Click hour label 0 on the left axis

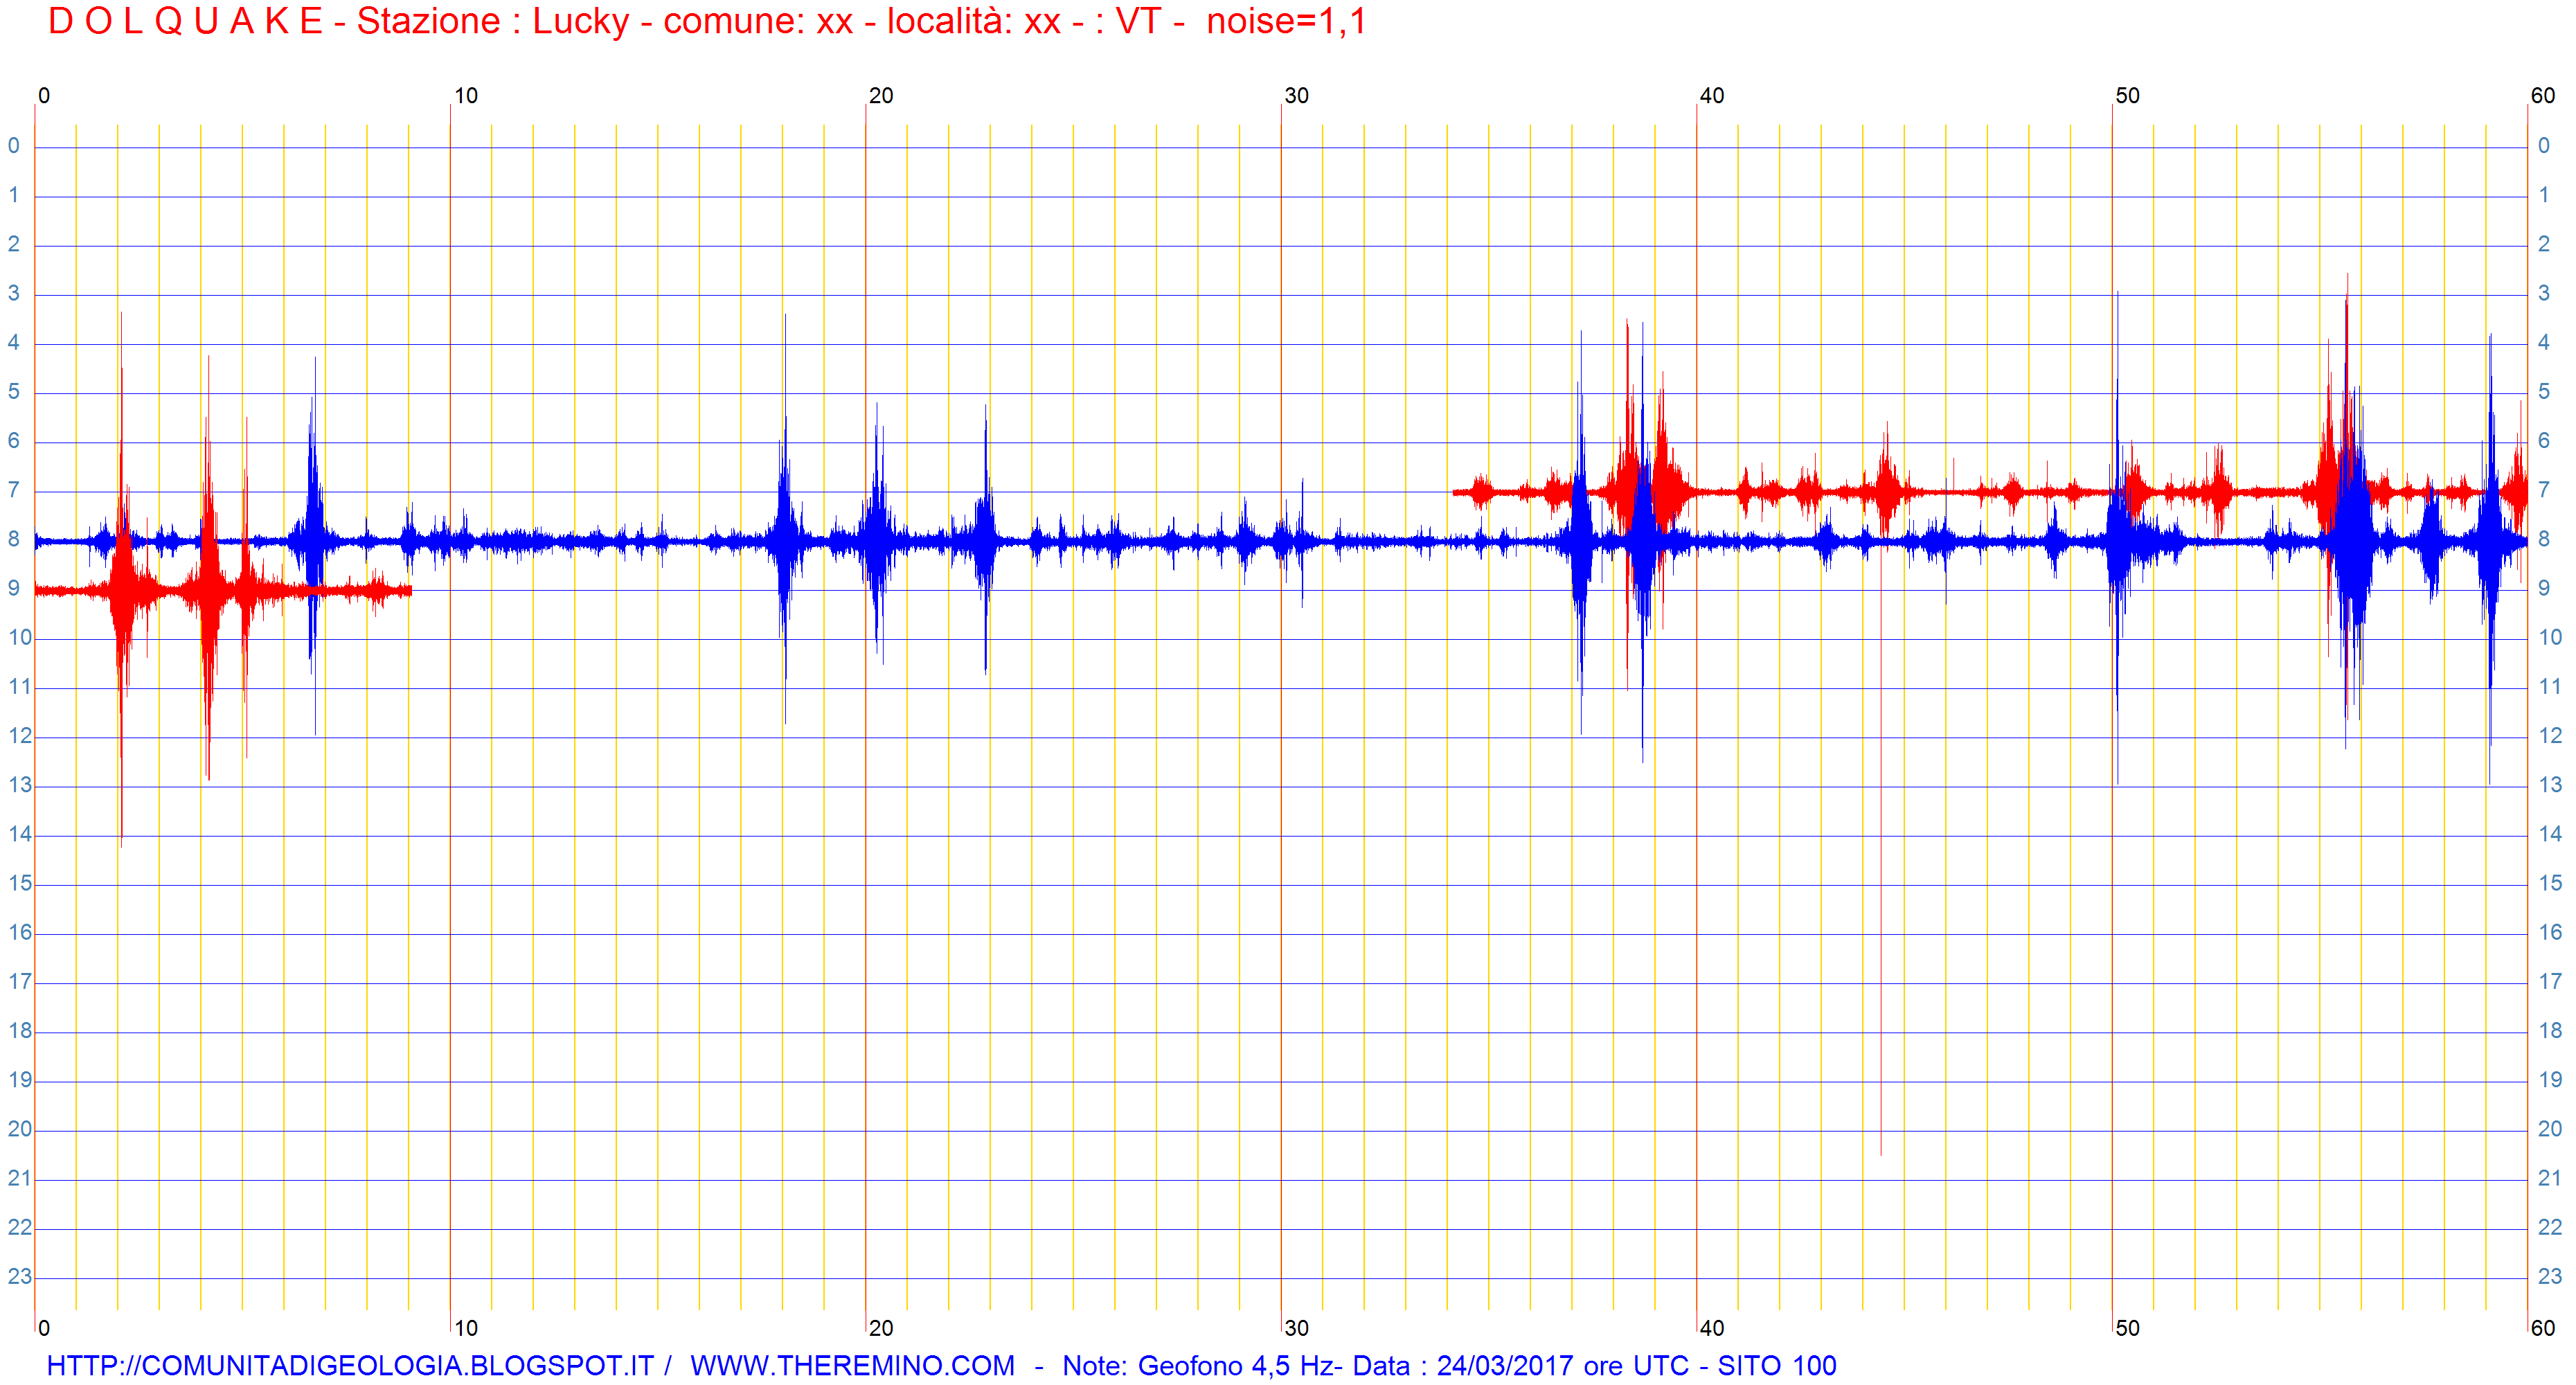point(14,146)
